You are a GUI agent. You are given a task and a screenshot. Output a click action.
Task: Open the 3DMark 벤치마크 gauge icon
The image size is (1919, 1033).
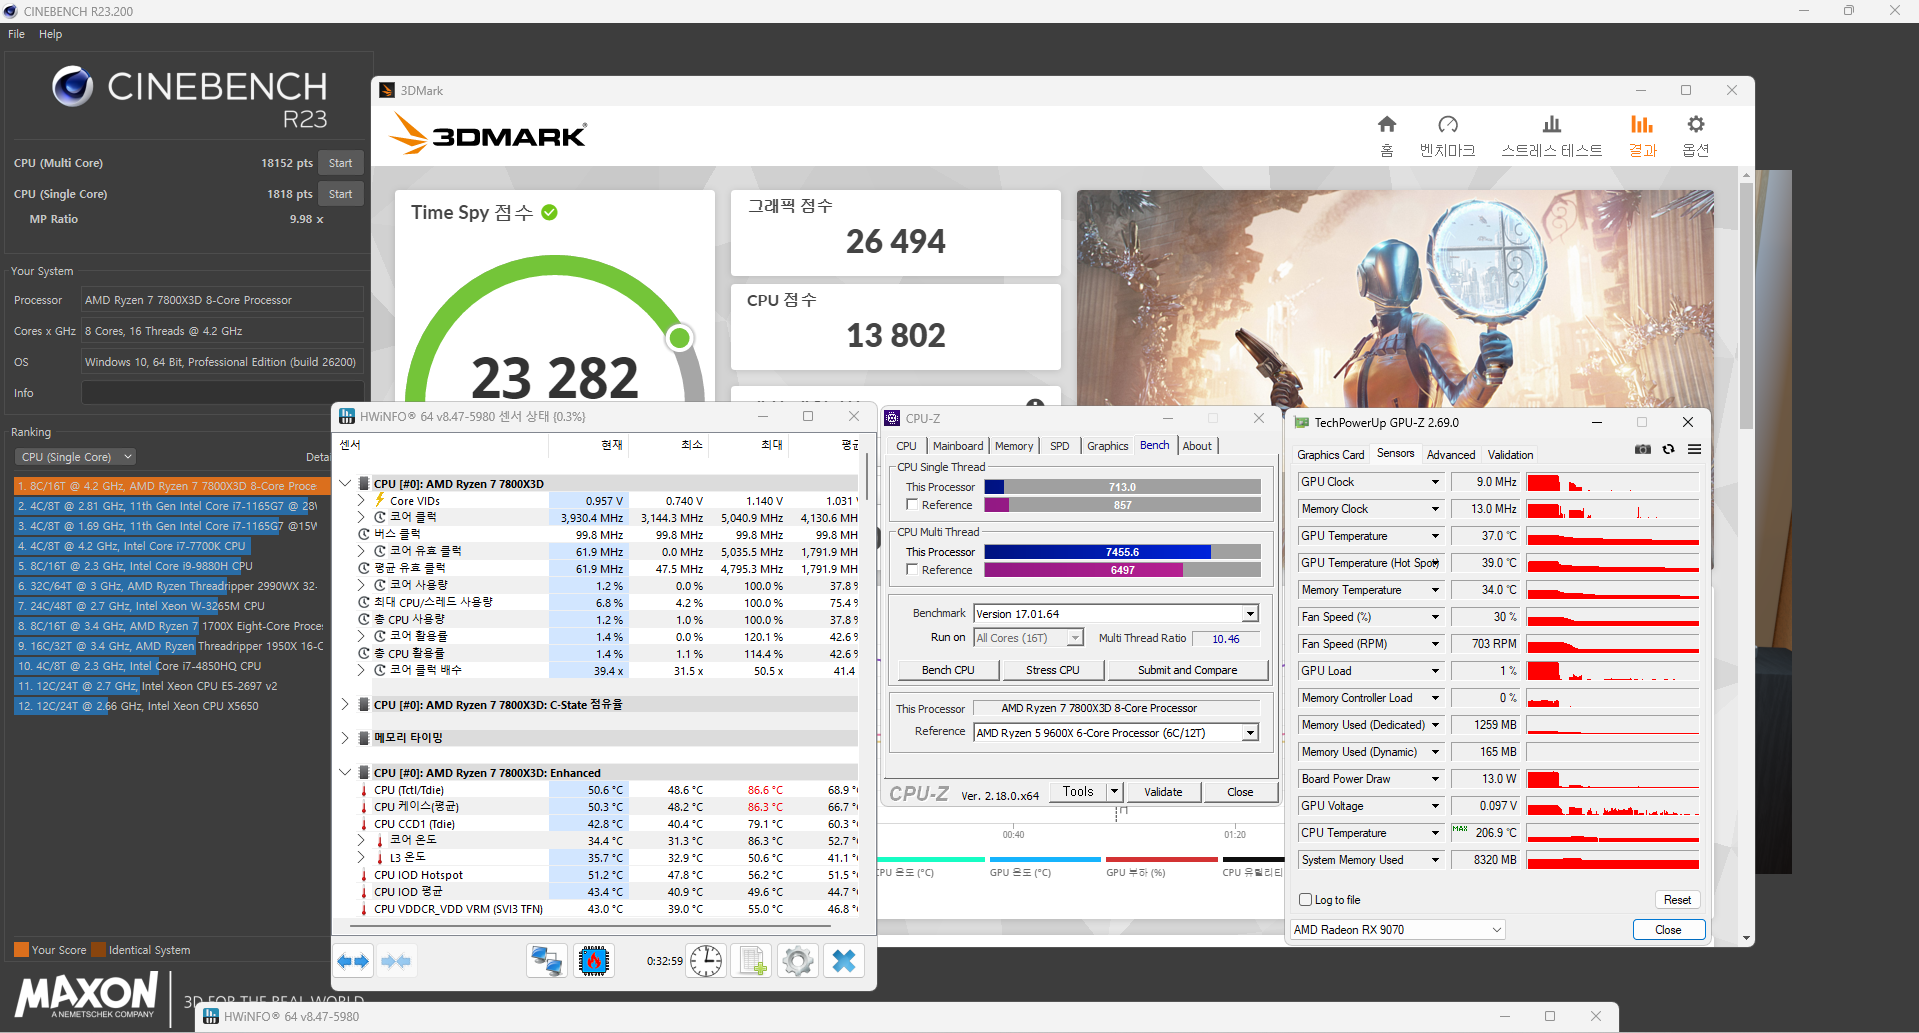(1447, 124)
